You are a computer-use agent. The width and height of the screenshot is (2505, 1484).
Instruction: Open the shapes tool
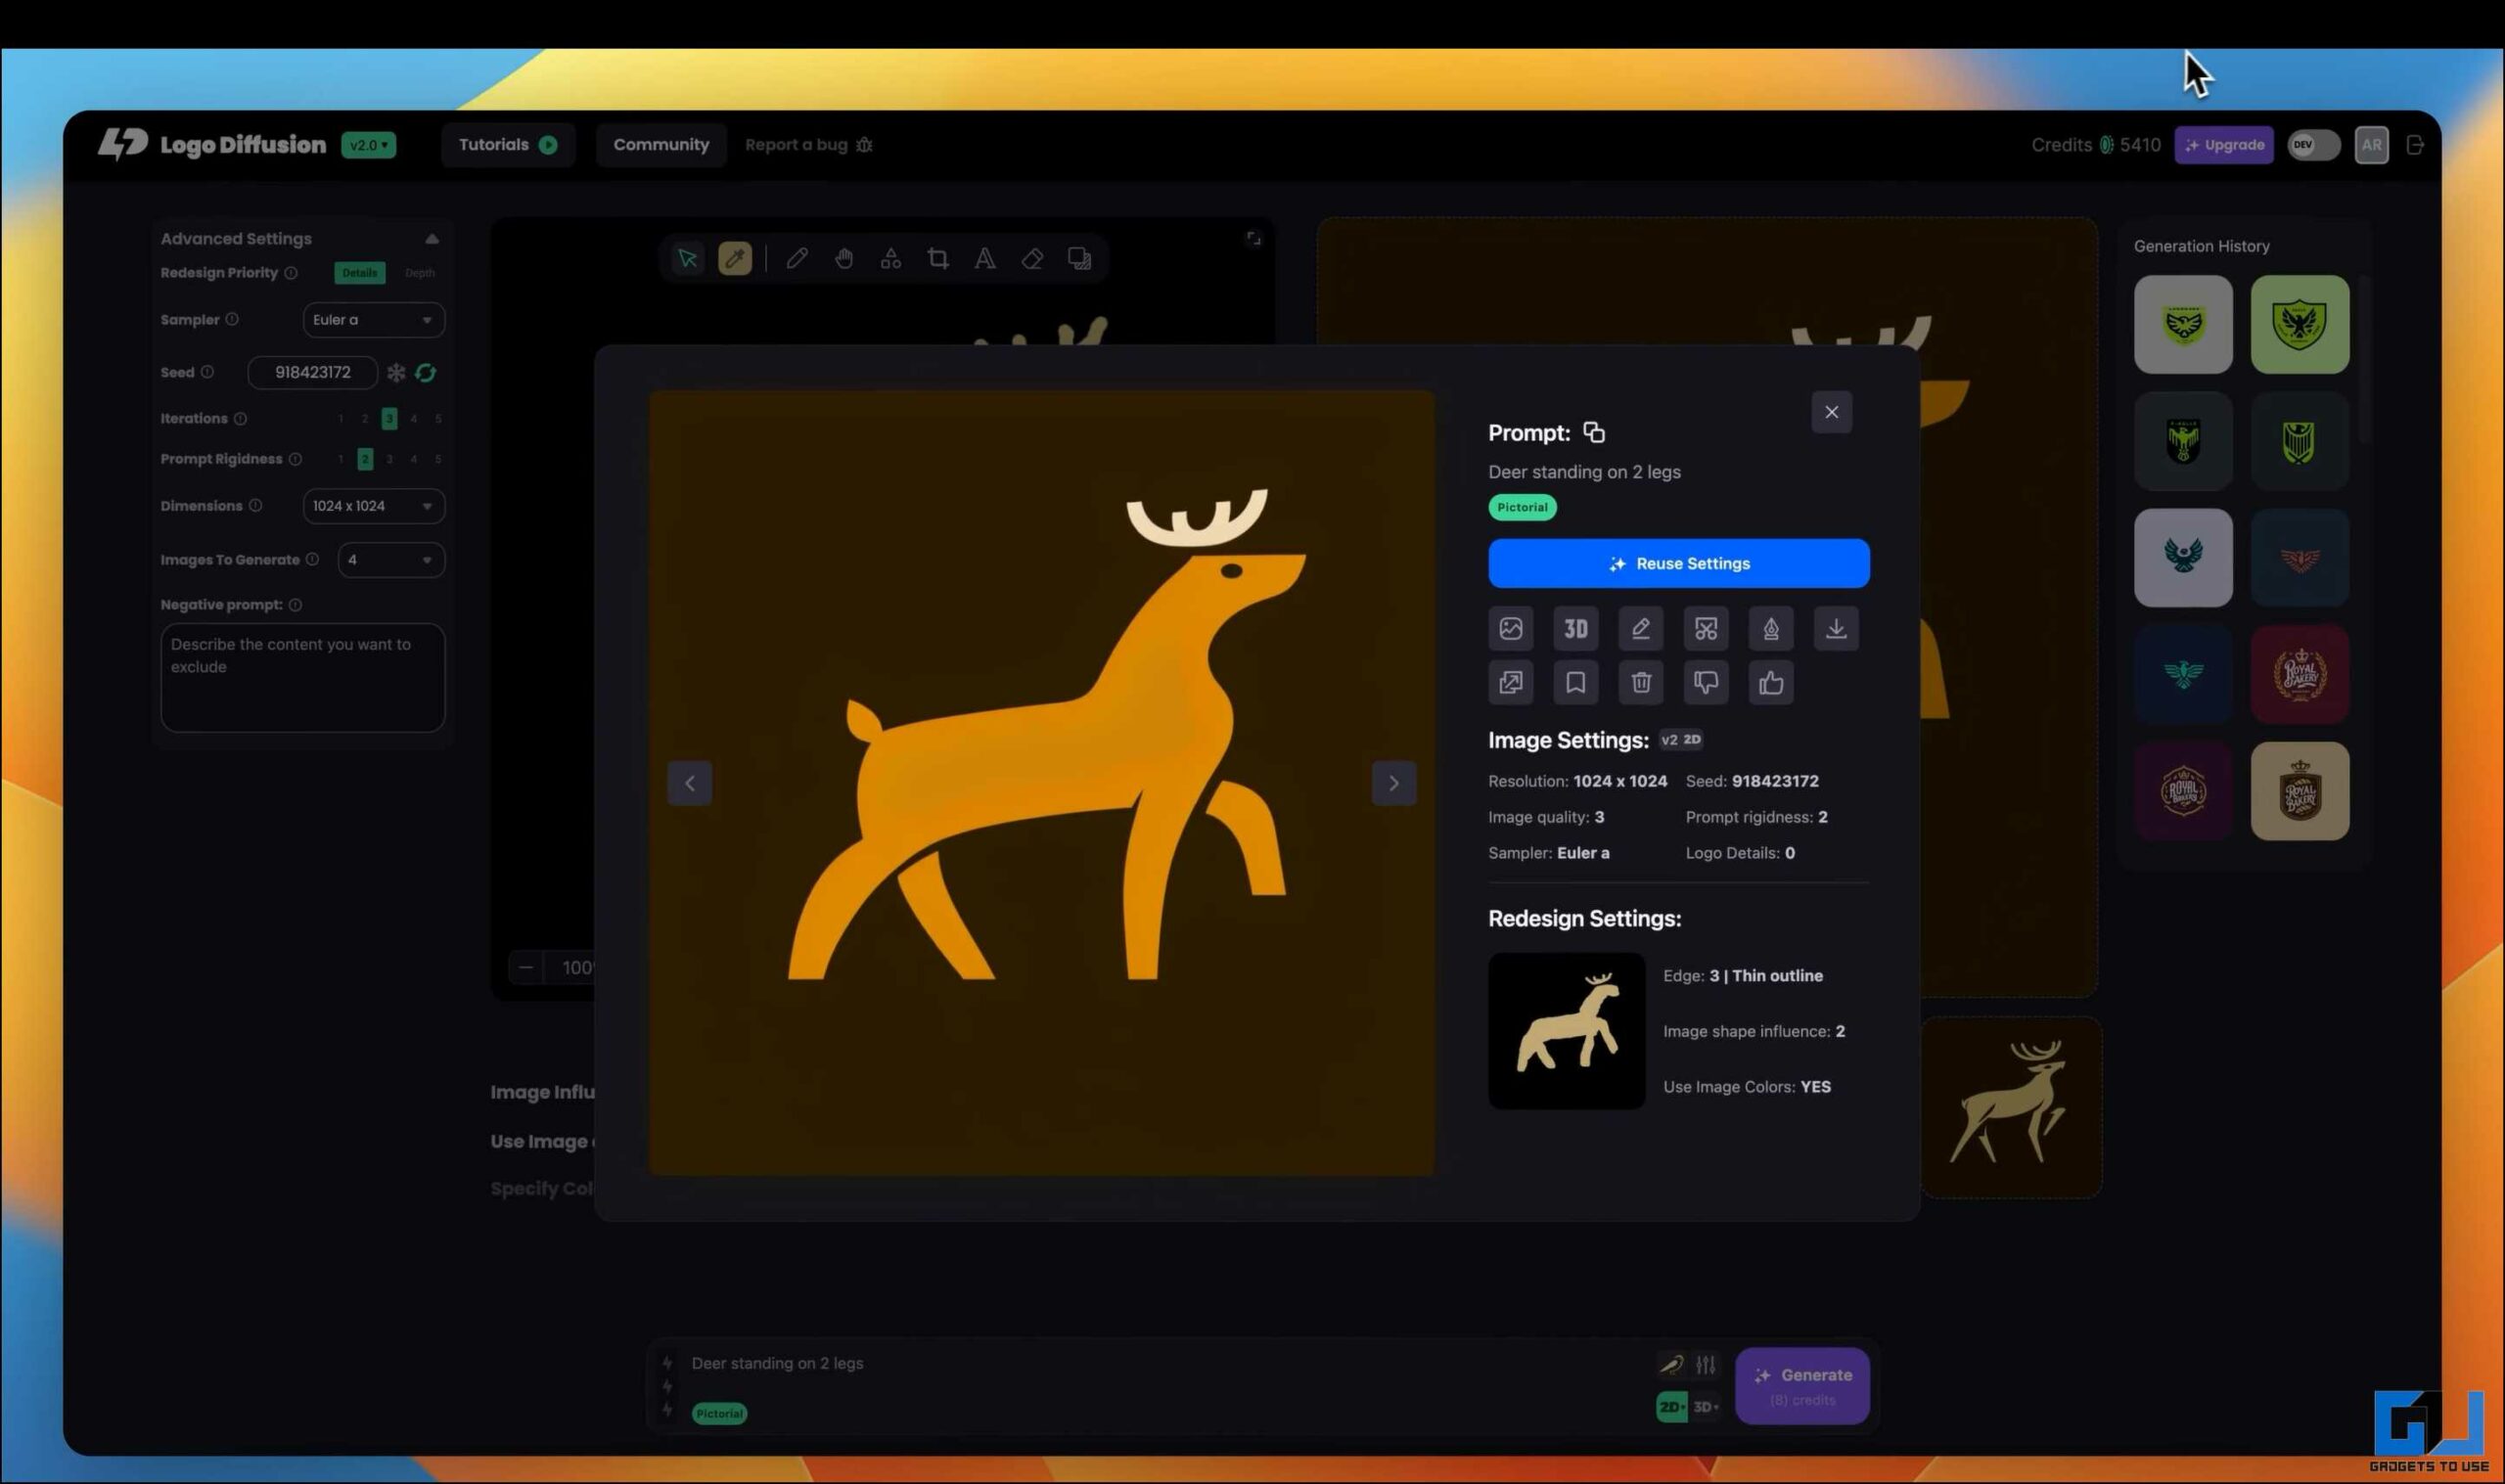(890, 258)
